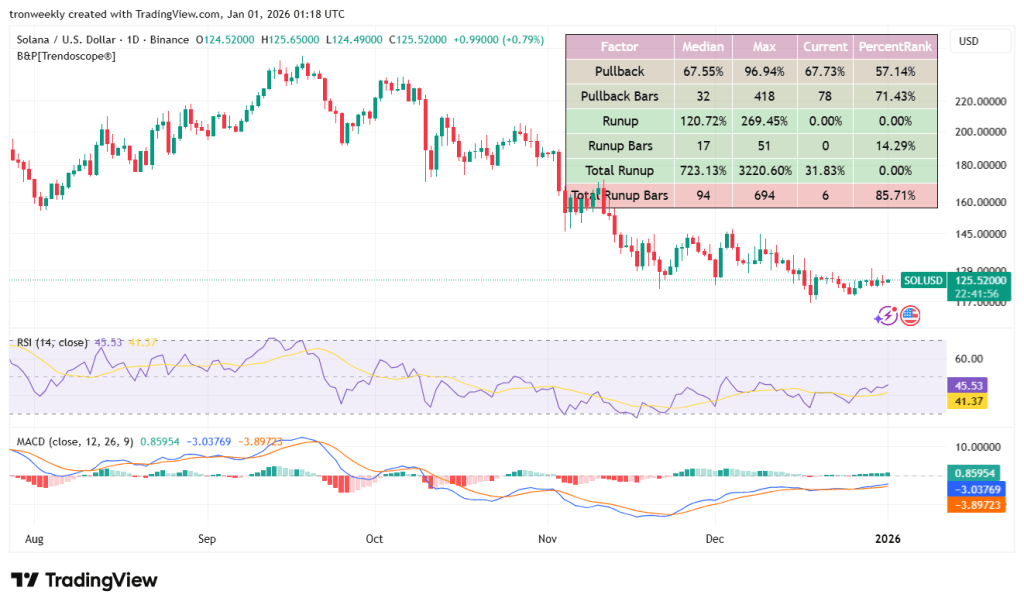Click the Runup max 269.45% cell

tap(764, 121)
